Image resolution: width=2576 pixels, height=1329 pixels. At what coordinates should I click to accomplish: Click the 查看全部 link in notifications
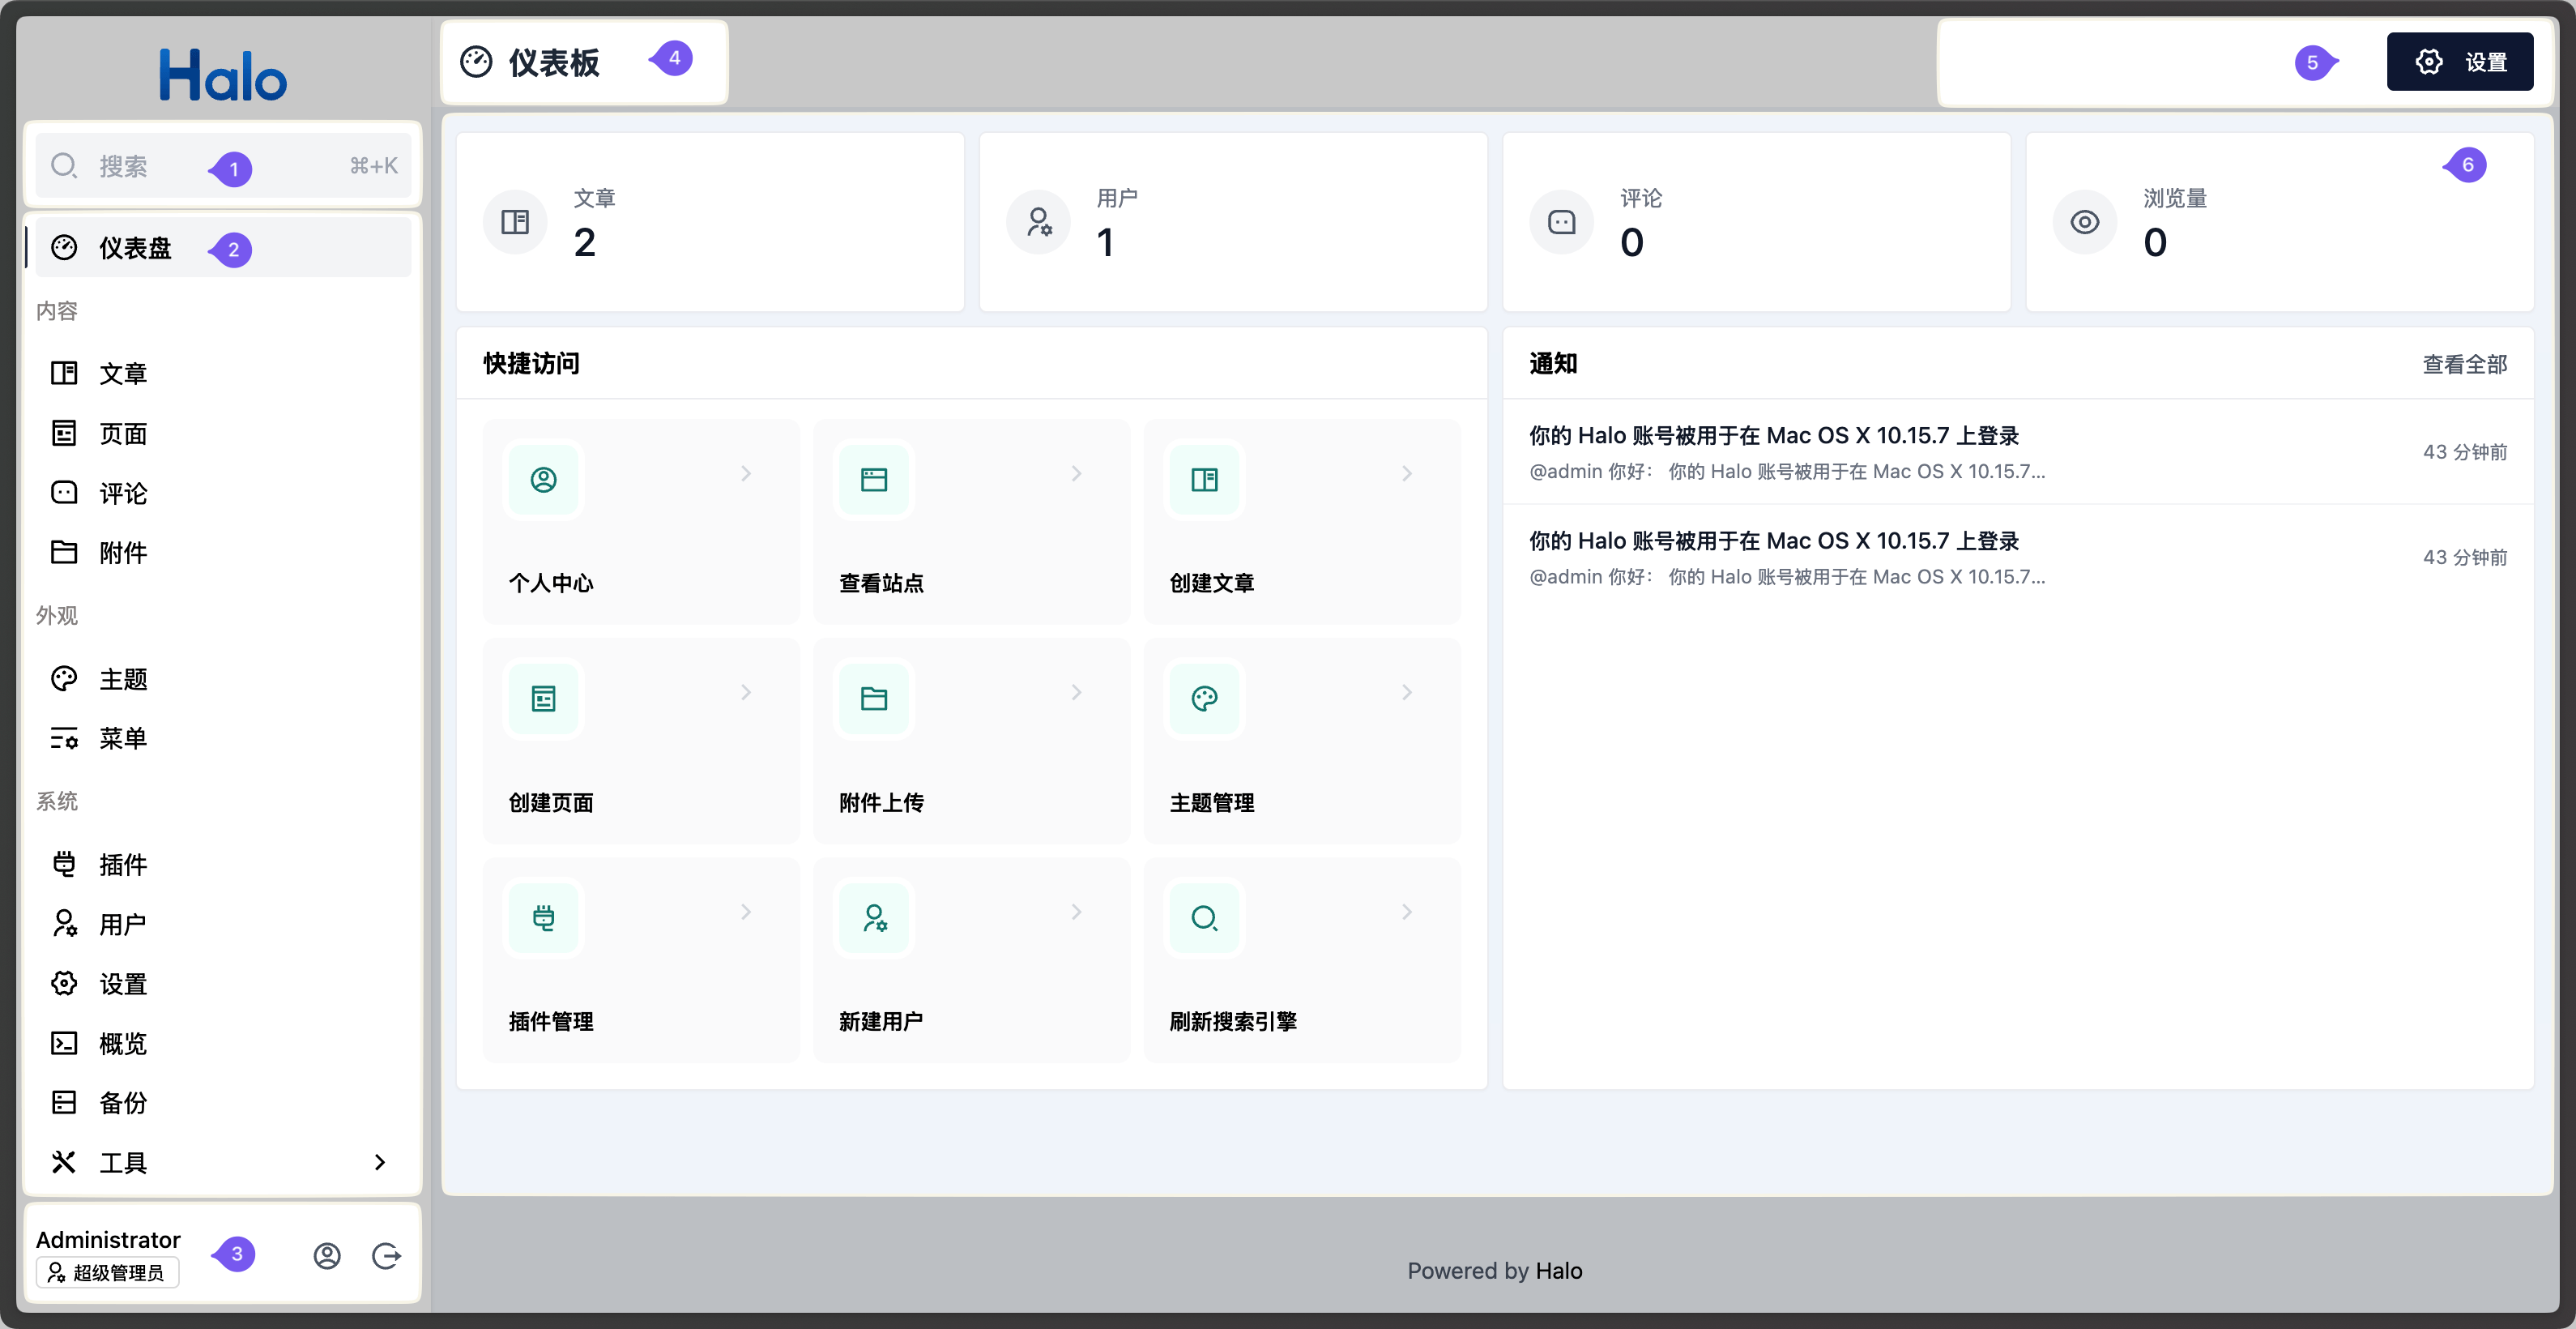2464,364
